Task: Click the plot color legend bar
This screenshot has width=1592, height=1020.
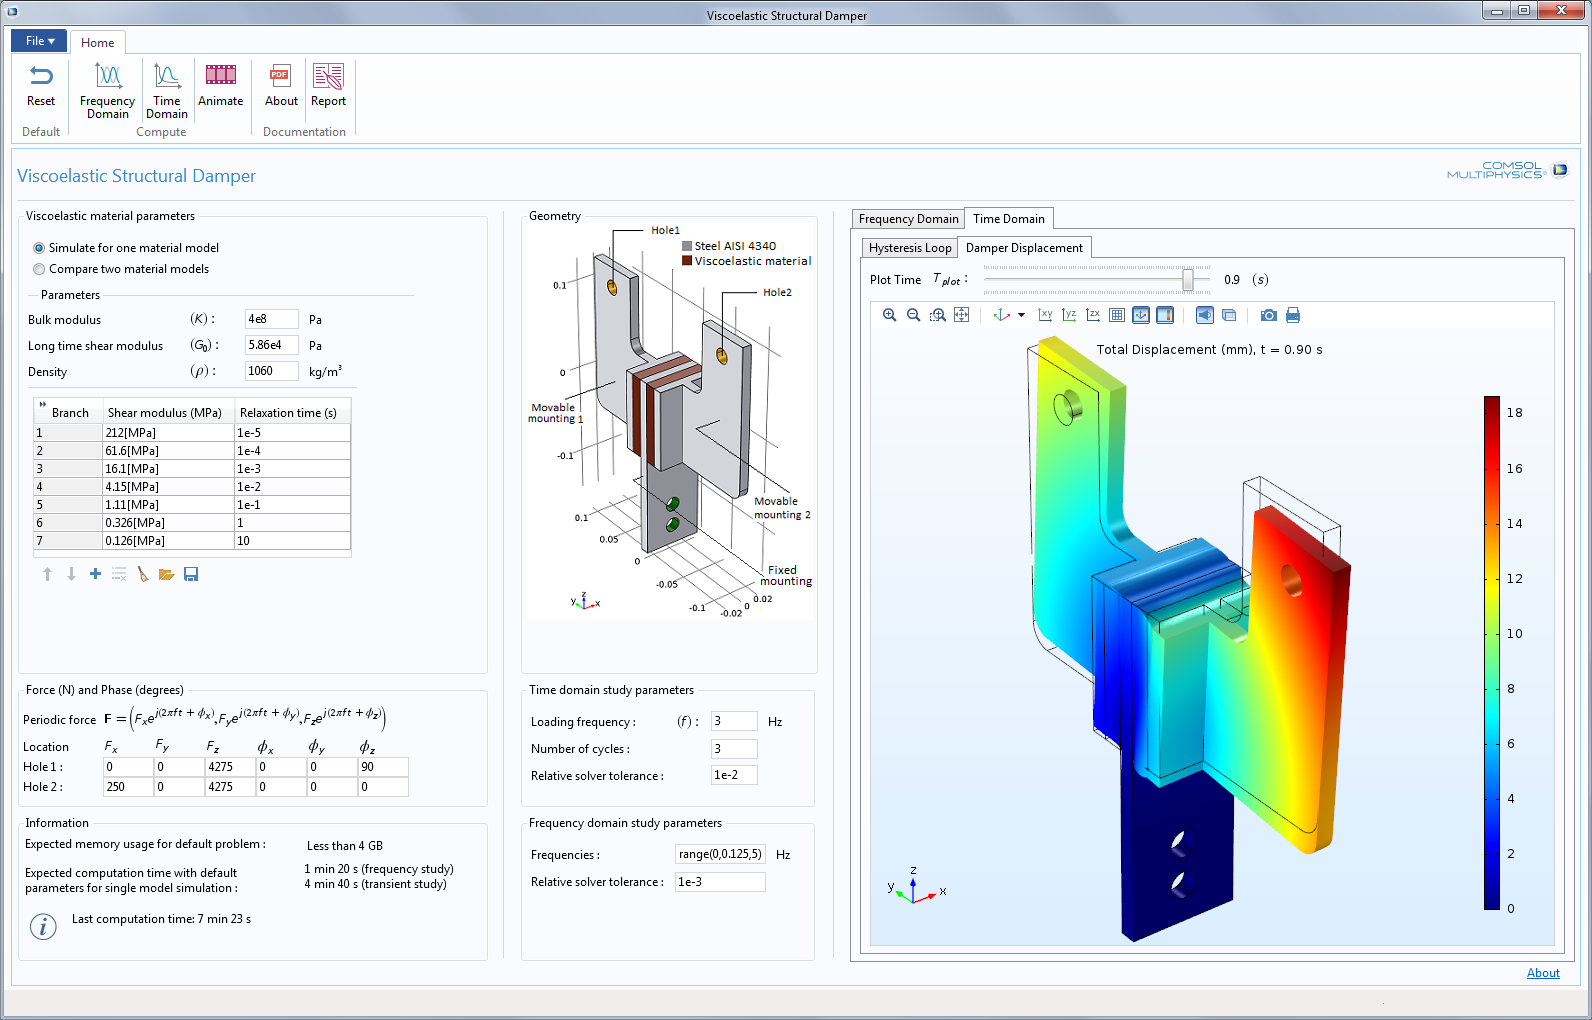Action: pos(1492,653)
